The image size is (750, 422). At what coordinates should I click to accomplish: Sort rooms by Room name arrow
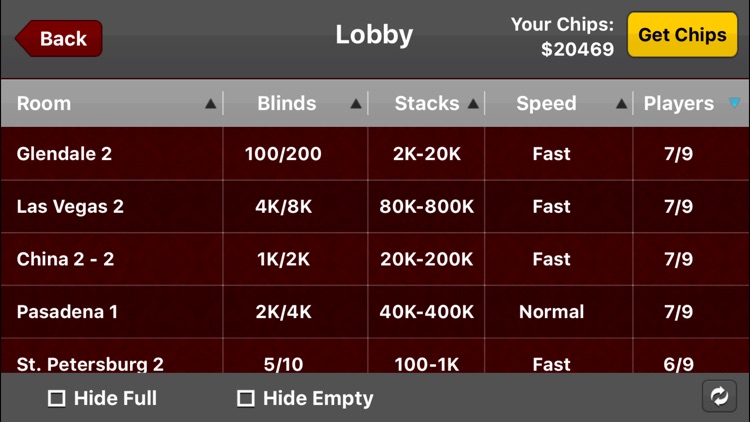(210, 104)
